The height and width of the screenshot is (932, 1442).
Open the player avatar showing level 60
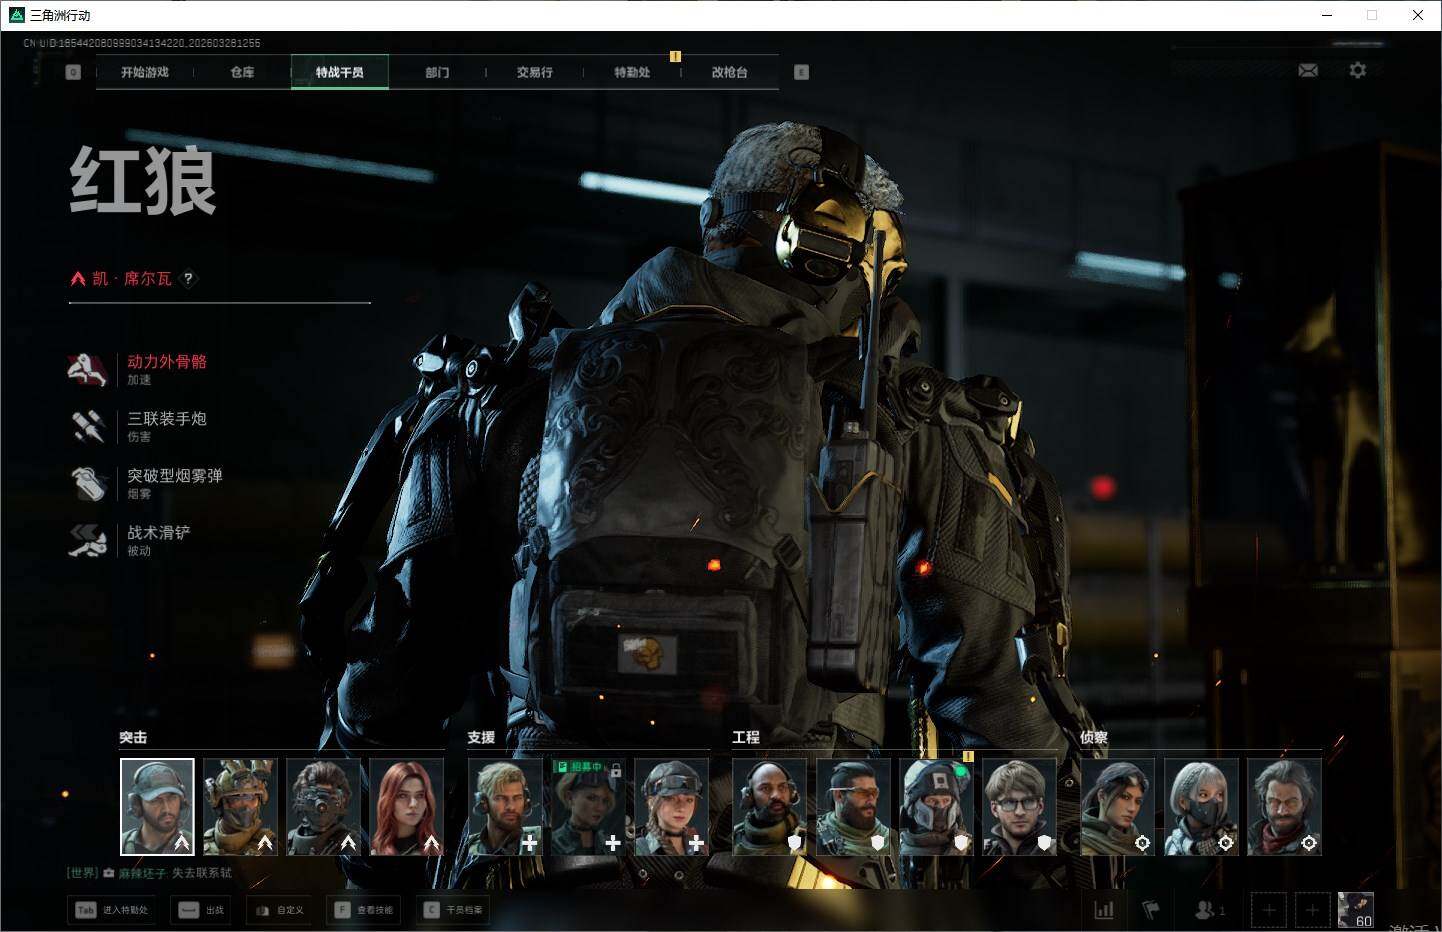pyautogui.click(x=1356, y=910)
